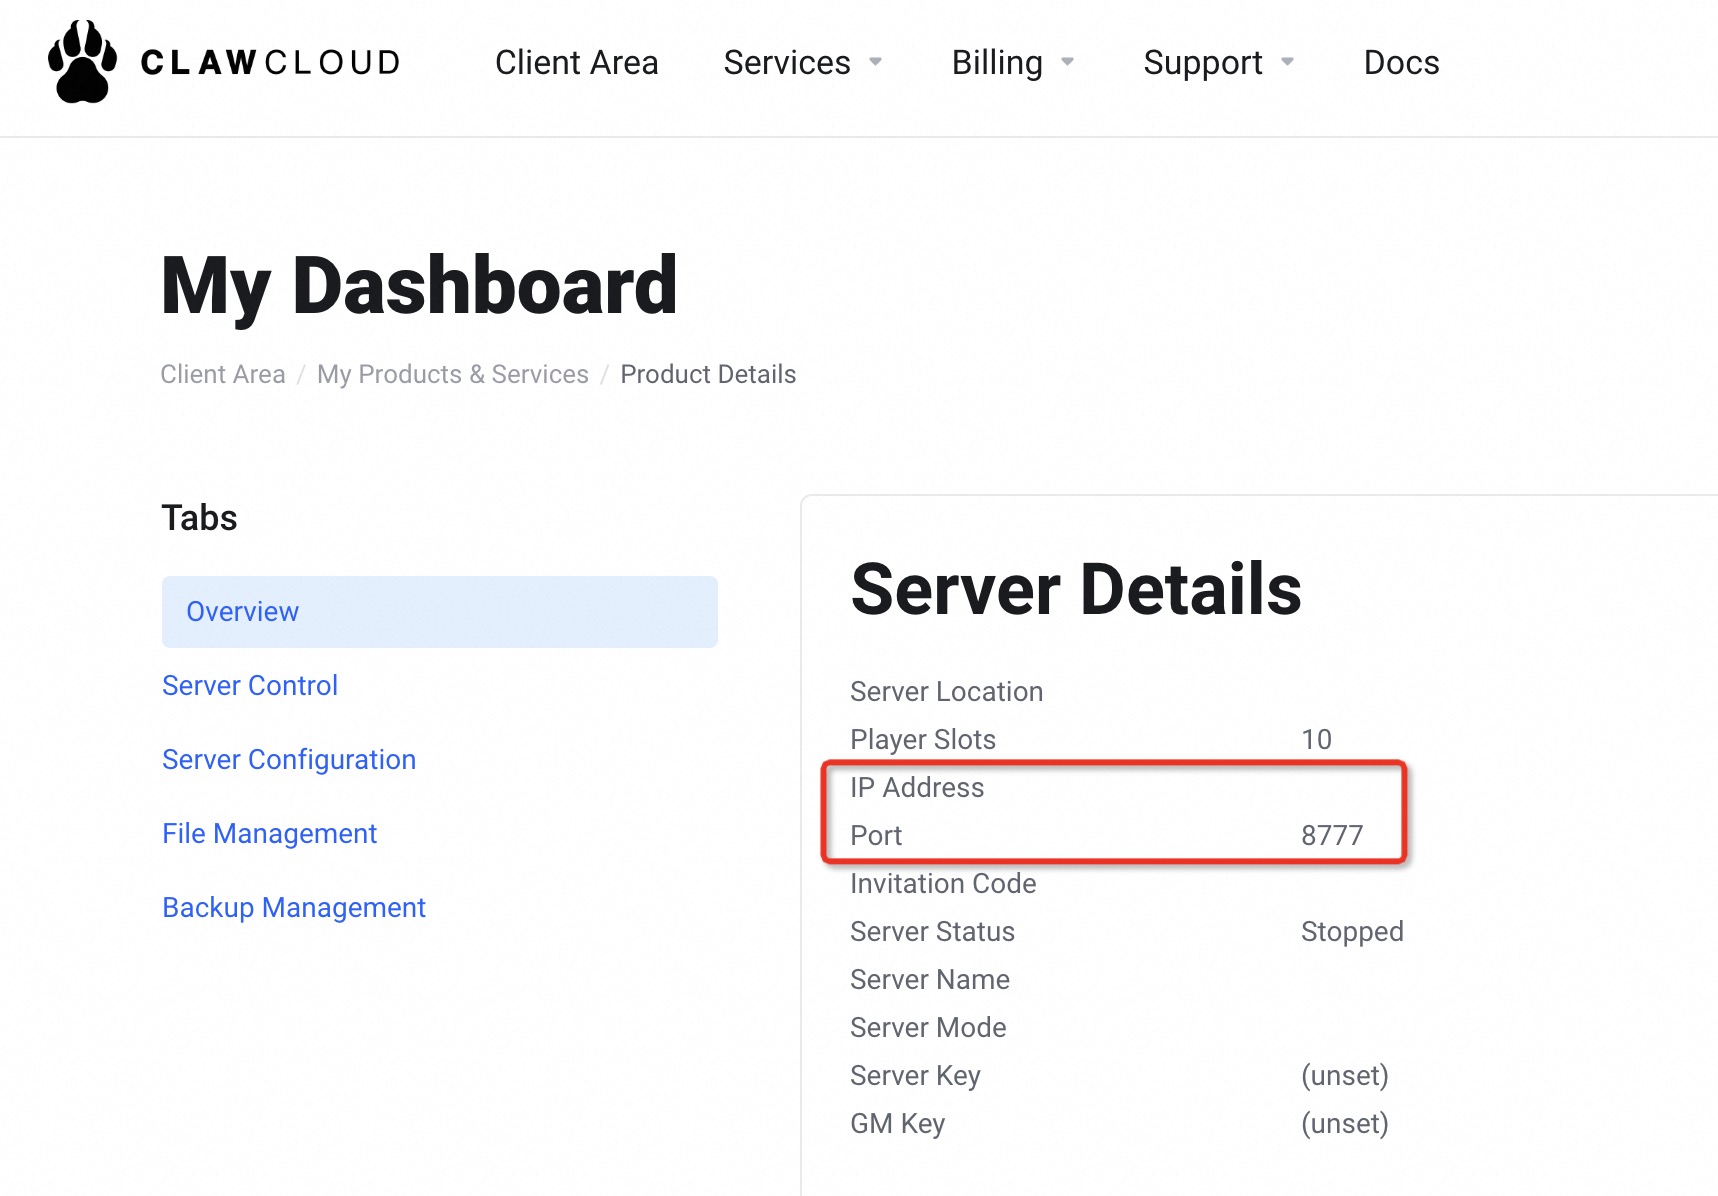Viewport: 1718px width, 1196px height.
Task: Navigate to My Products & Services breadcrumb
Action: point(453,374)
